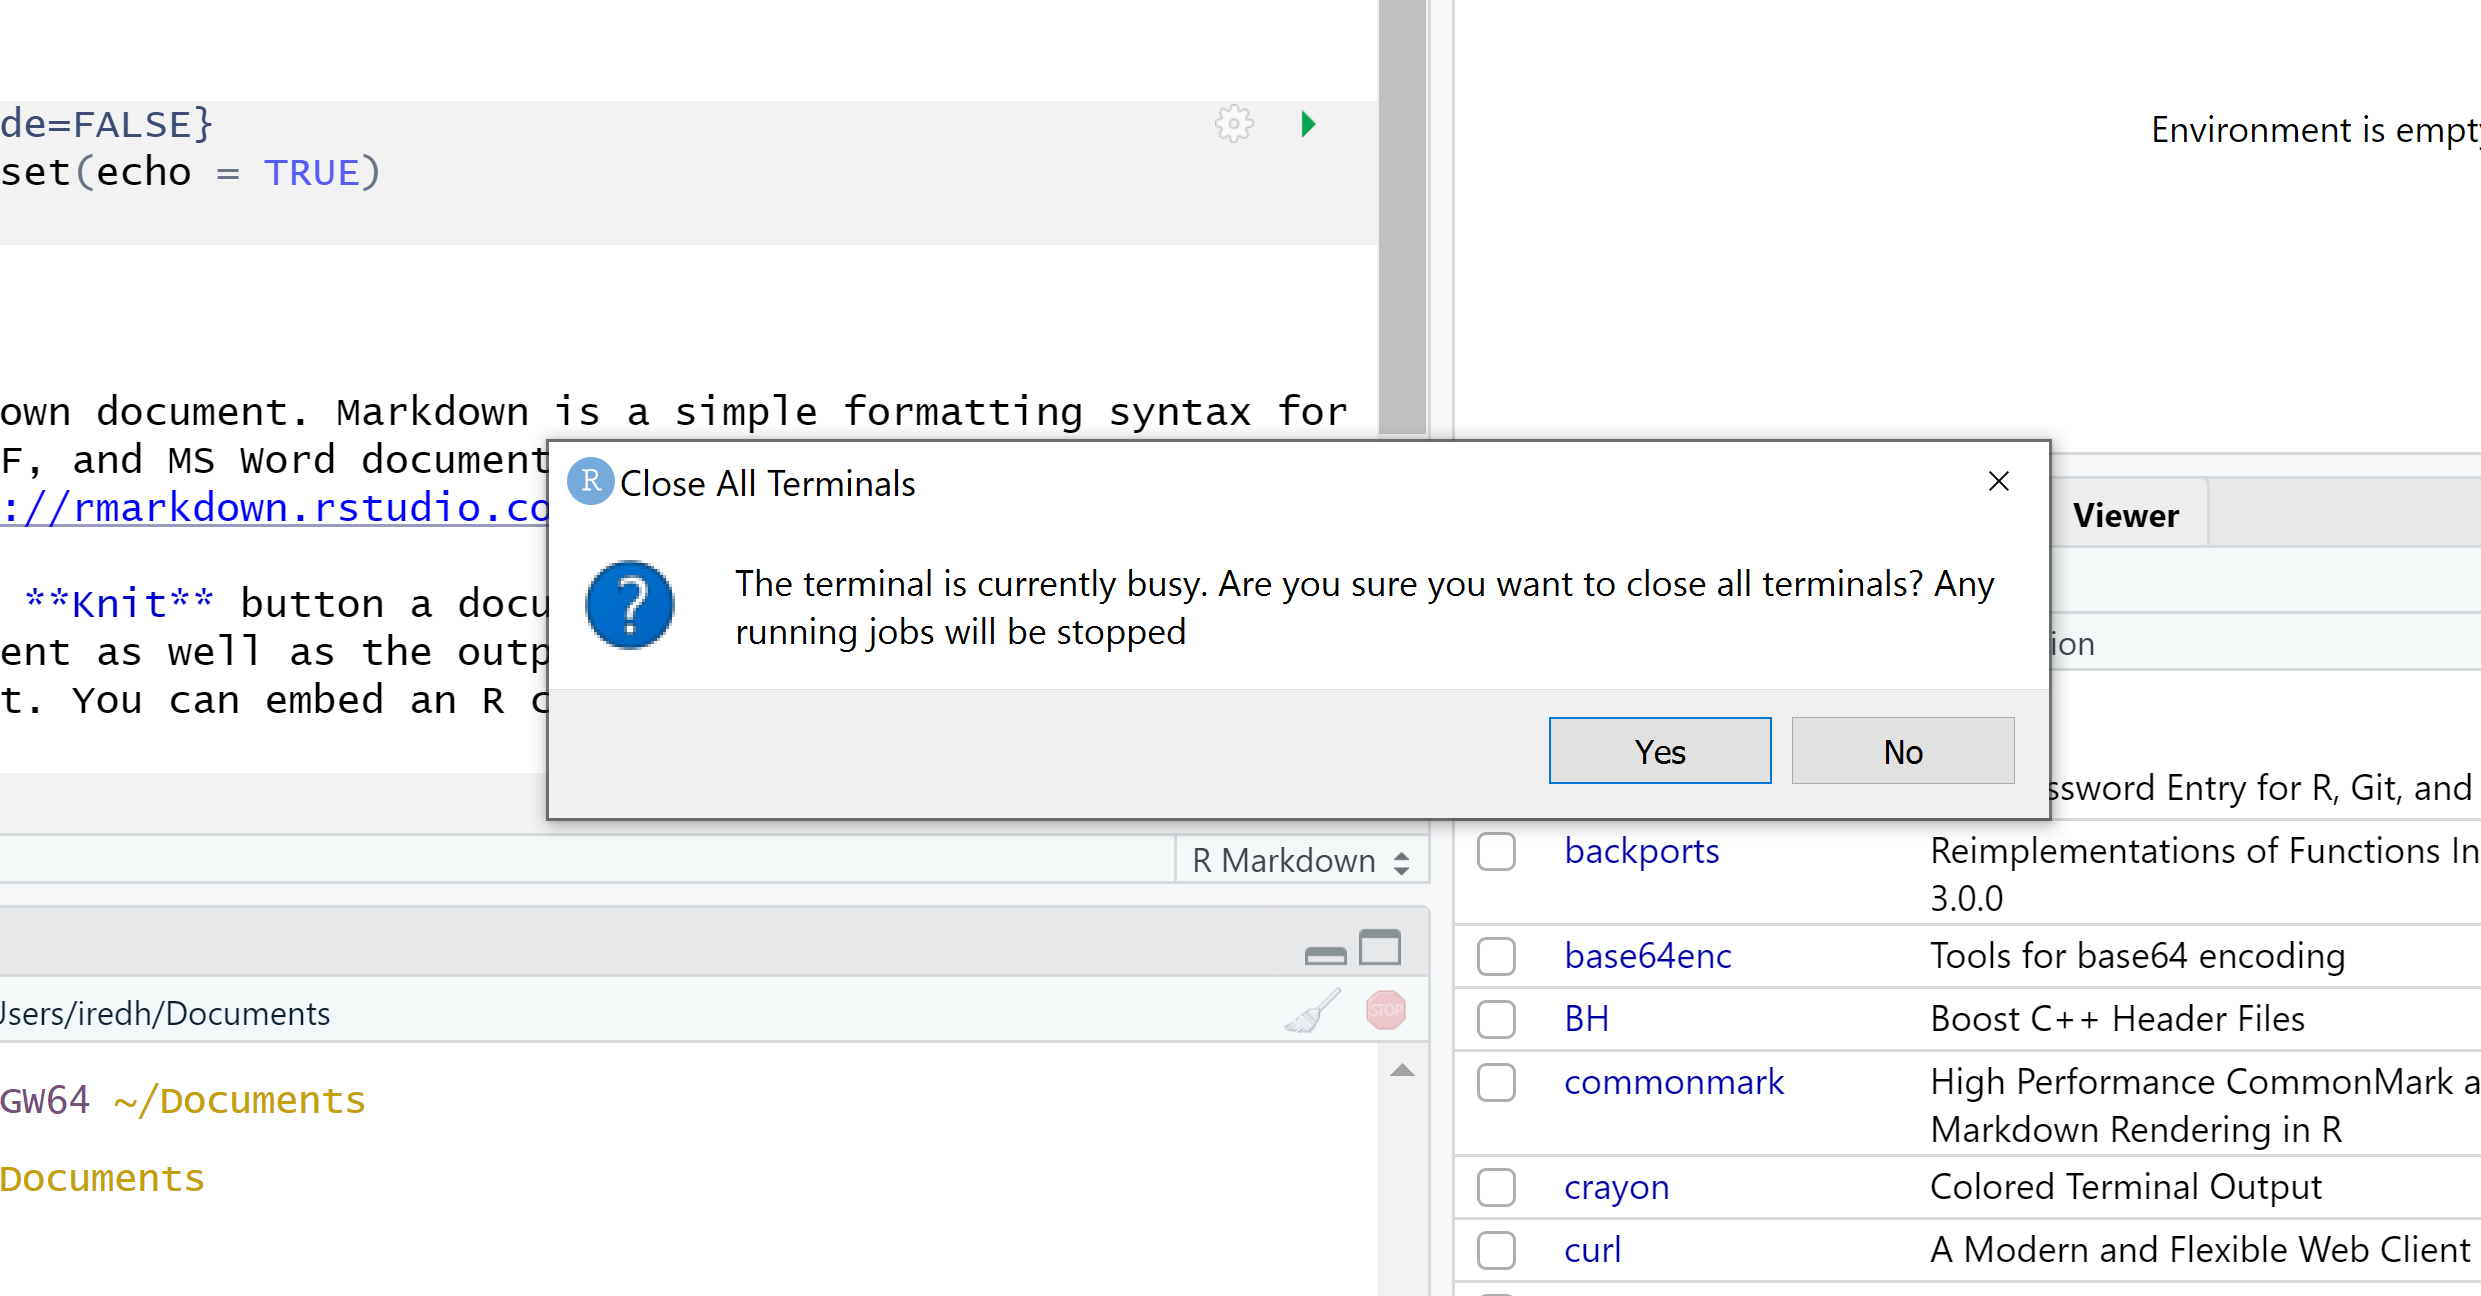Maximize the console pane
Viewport: 2481px width, 1296px height.
[1381, 948]
